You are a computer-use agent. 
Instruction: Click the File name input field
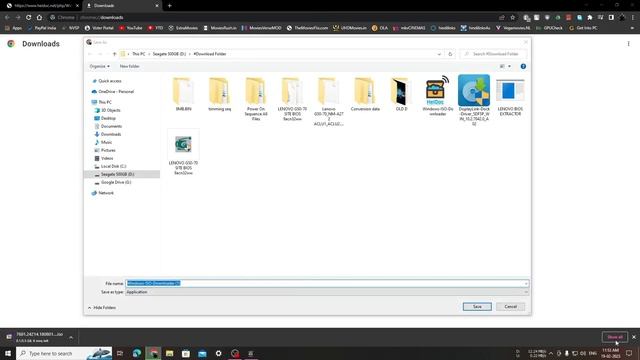(x=324, y=283)
